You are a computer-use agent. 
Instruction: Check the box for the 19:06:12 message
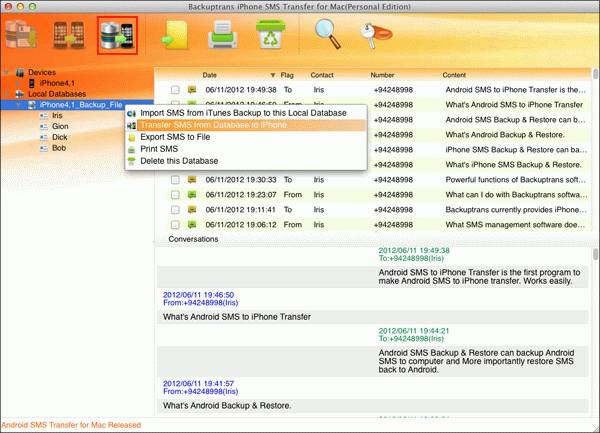click(175, 225)
